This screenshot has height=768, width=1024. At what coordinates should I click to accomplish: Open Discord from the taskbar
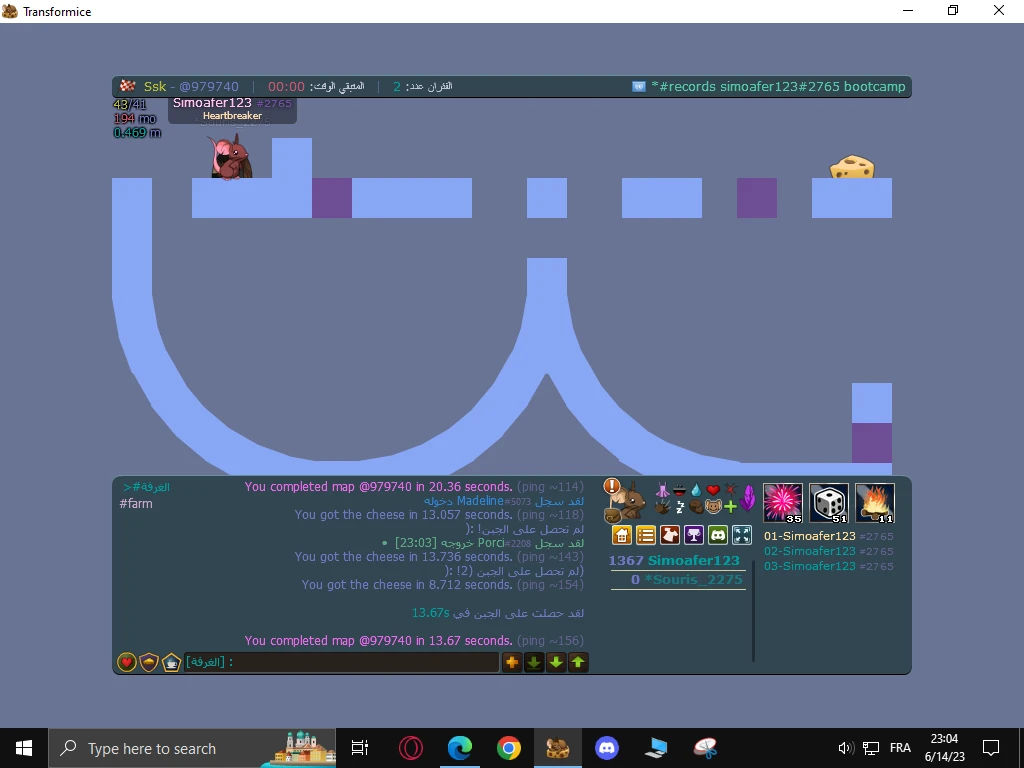click(x=607, y=748)
